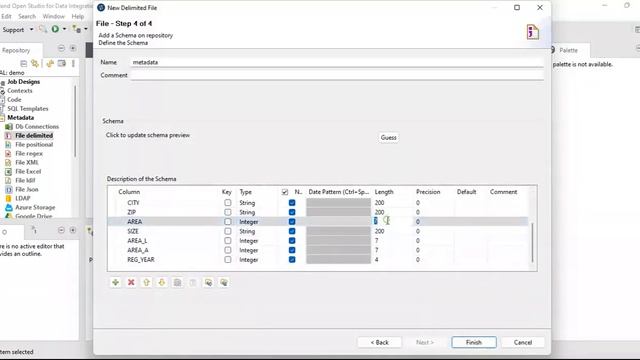Image resolution: width=640 pixels, height=360 pixels.
Task: Uncheck Nullable for SIZE row
Action: [x=292, y=231]
